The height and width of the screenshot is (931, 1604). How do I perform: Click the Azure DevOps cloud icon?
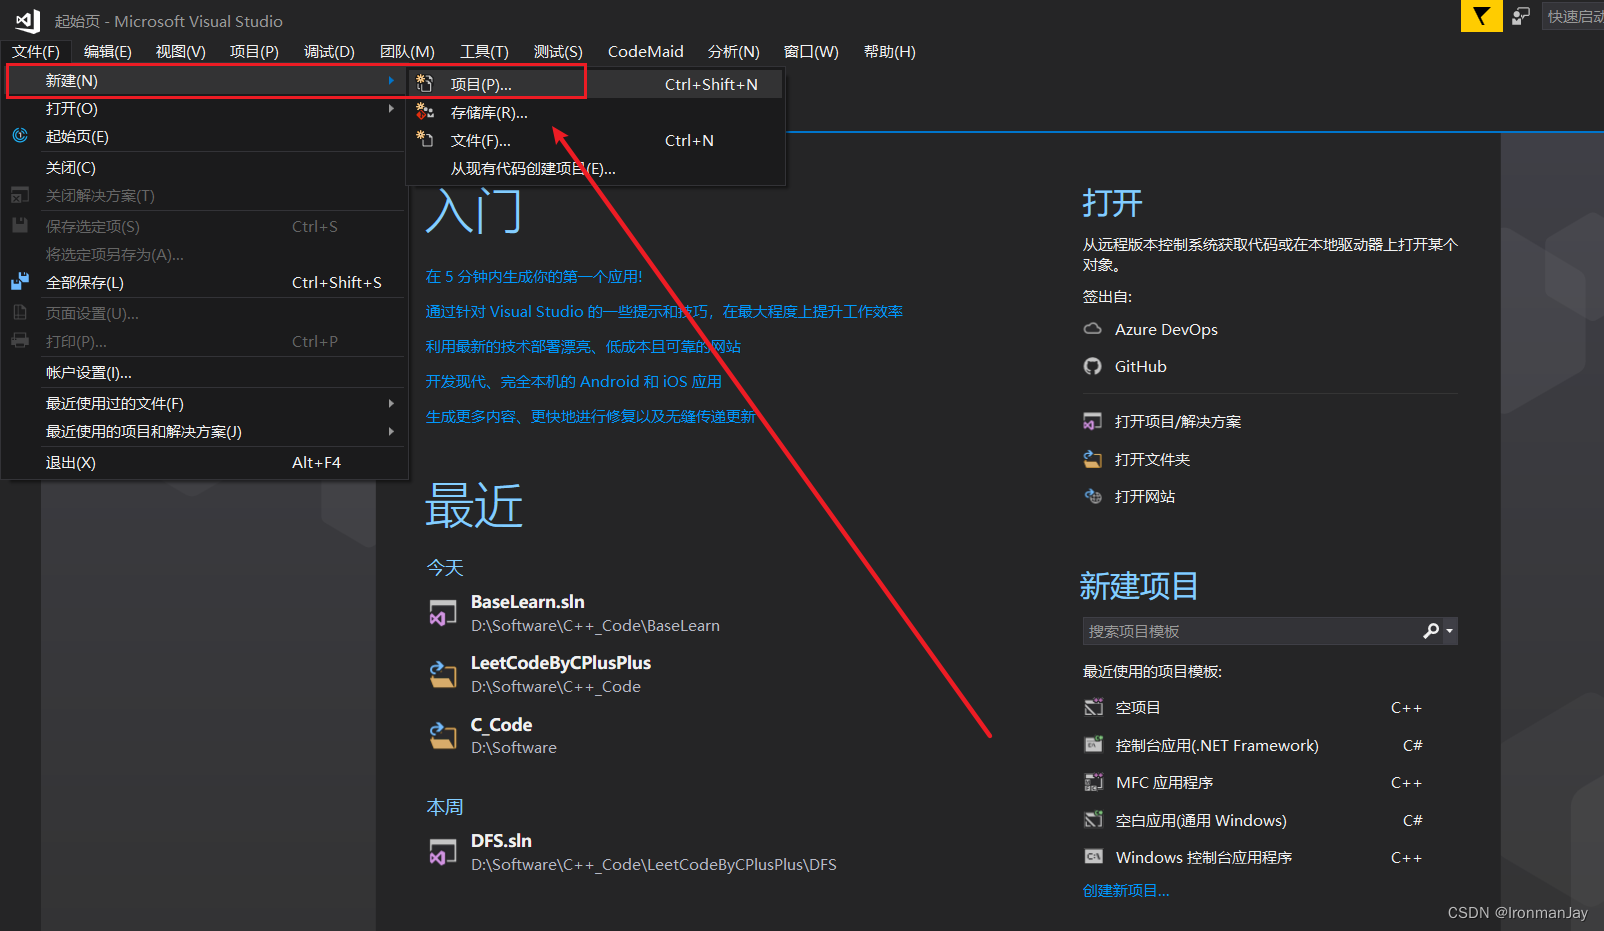(1093, 329)
